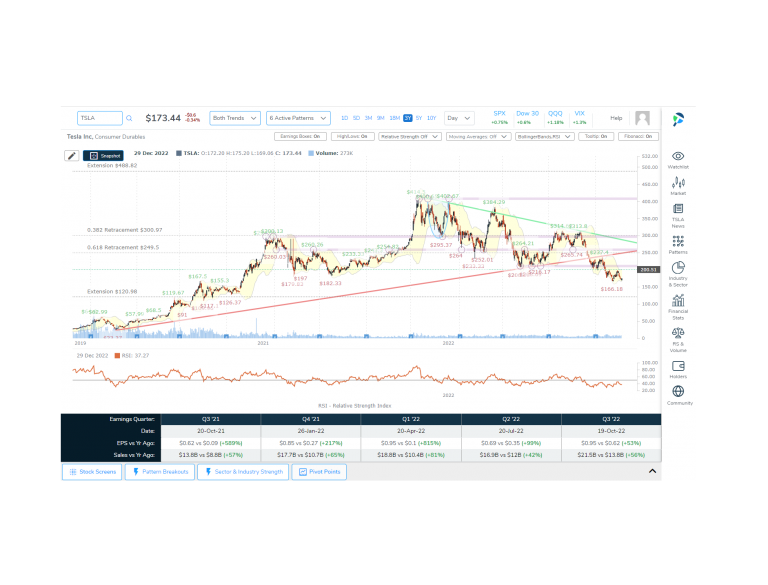The width and height of the screenshot is (768, 585).
Task: Select the 3M time range
Action: (x=368, y=118)
